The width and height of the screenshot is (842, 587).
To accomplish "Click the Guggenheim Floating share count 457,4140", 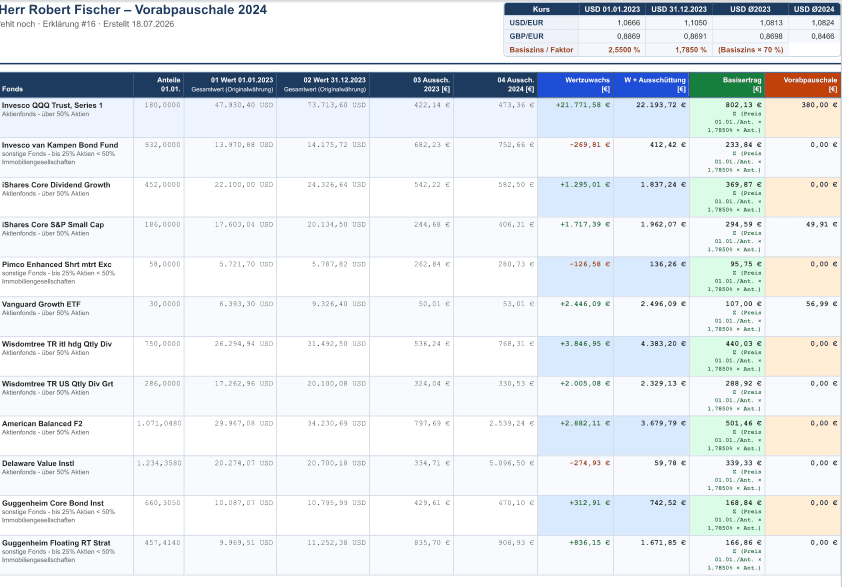I will pyautogui.click(x=162, y=543).
